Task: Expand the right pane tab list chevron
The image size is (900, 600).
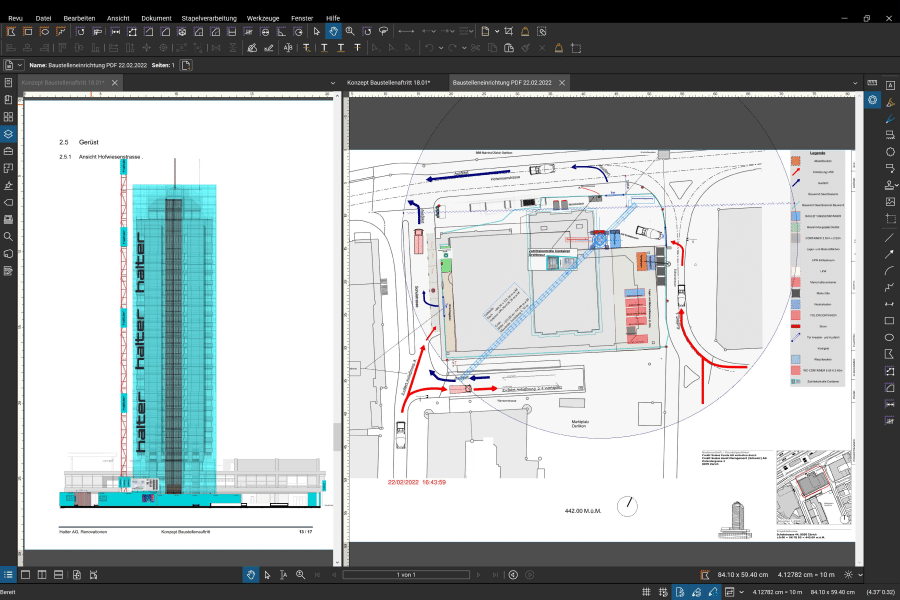Action: click(x=855, y=83)
